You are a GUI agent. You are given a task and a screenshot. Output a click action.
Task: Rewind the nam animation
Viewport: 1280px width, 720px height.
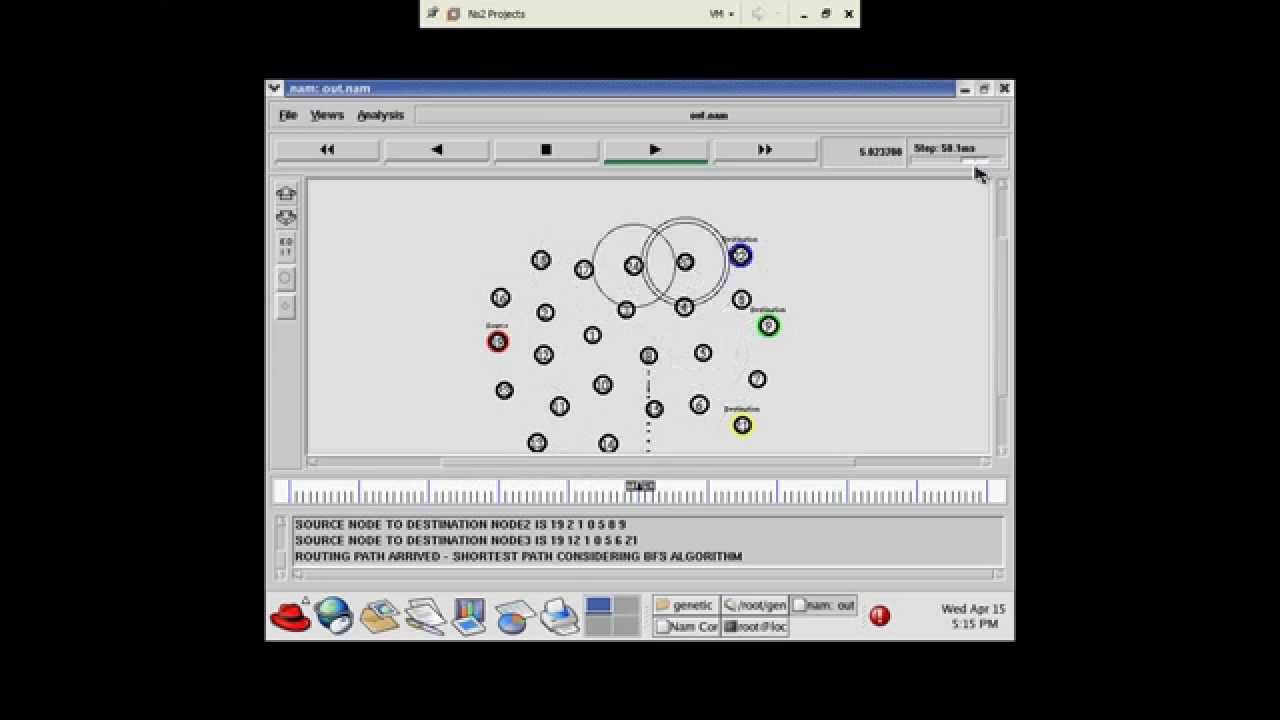pos(327,150)
